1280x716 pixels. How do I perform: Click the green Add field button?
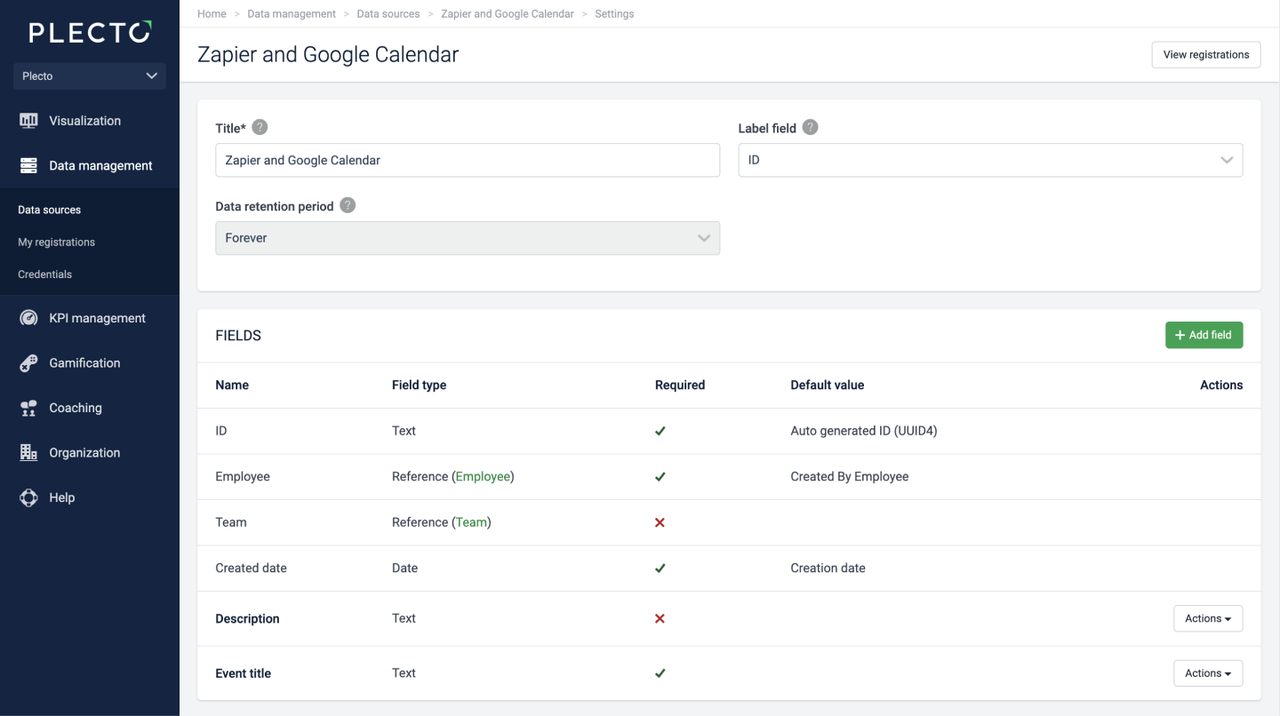point(1203,335)
